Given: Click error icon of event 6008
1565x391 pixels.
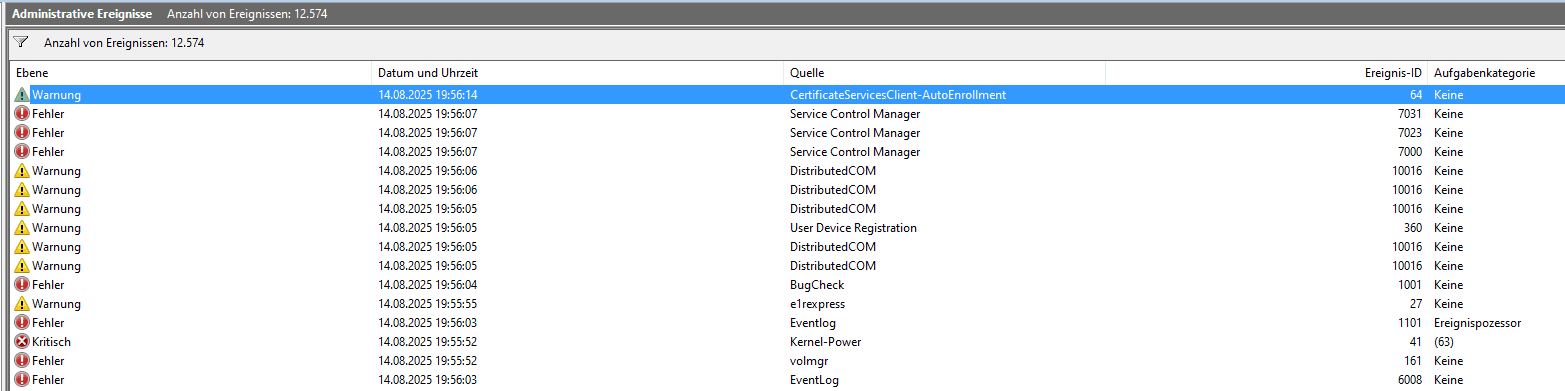Looking at the screenshot, I should point(22,380).
